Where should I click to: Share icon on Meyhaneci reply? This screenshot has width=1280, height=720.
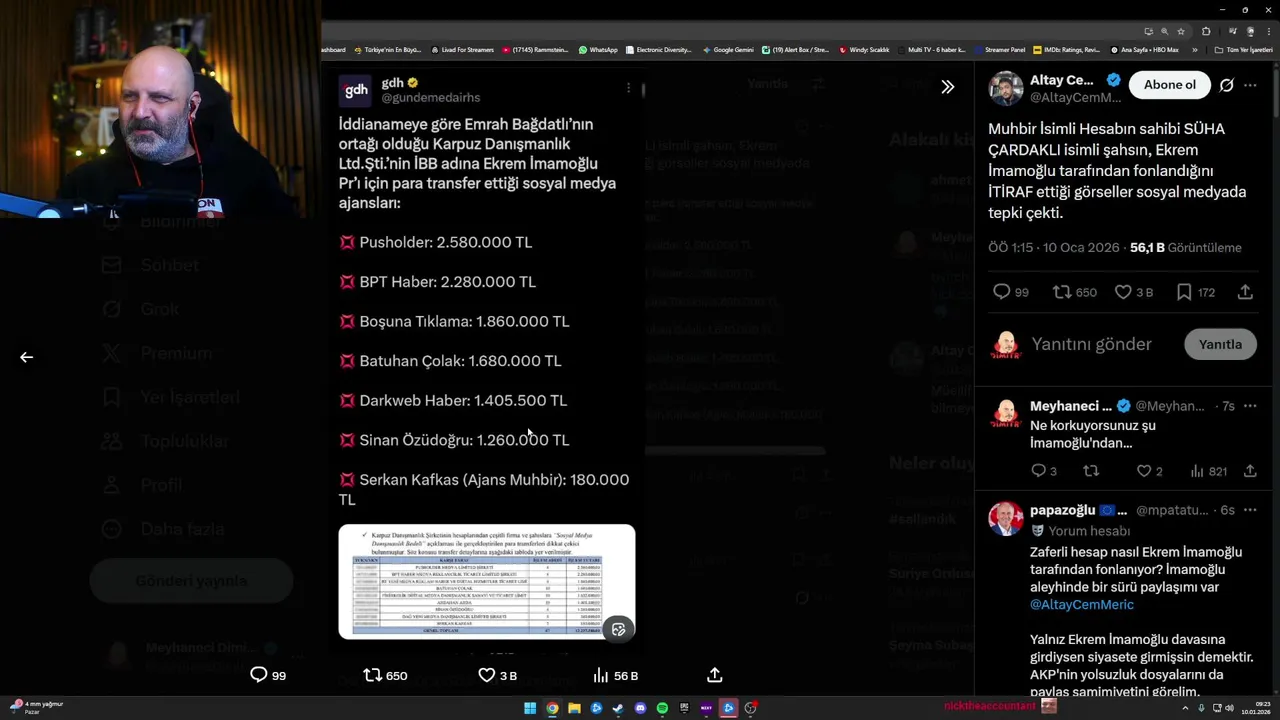1250,471
